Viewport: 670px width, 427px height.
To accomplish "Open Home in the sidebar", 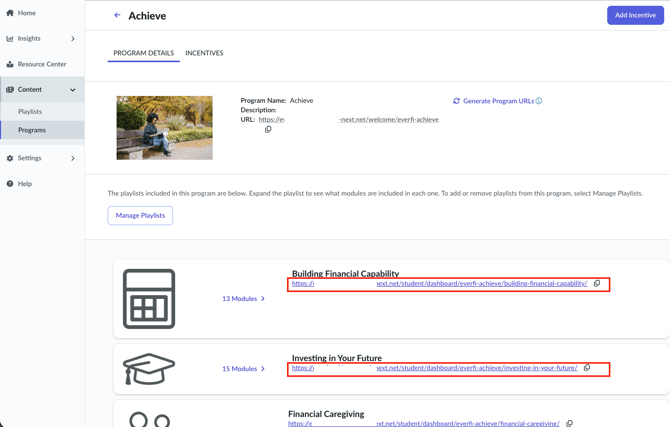I will pyautogui.click(x=26, y=13).
